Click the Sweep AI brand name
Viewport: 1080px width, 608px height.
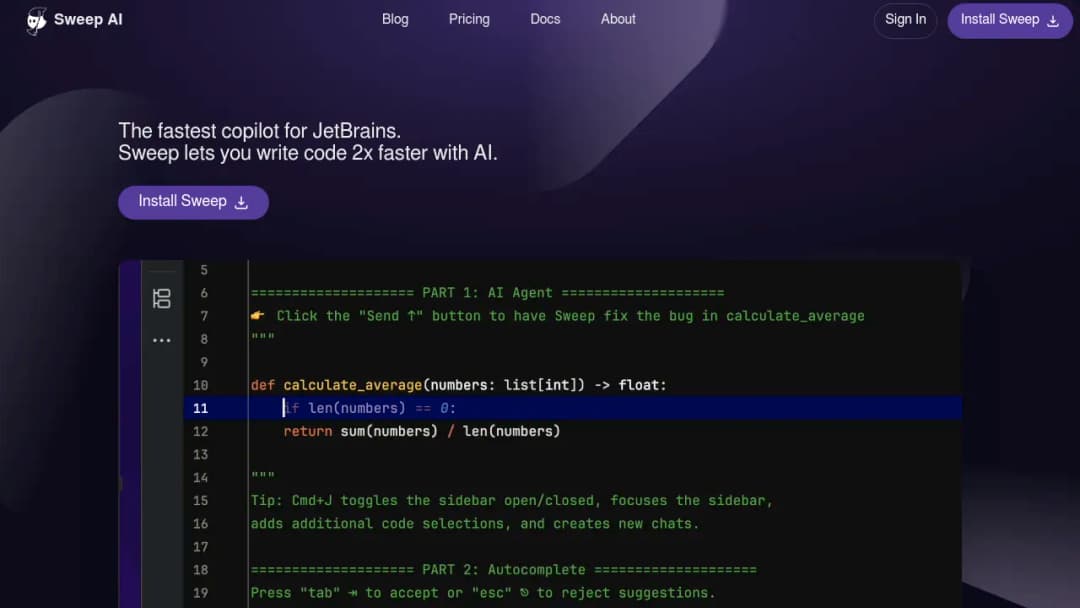88,20
